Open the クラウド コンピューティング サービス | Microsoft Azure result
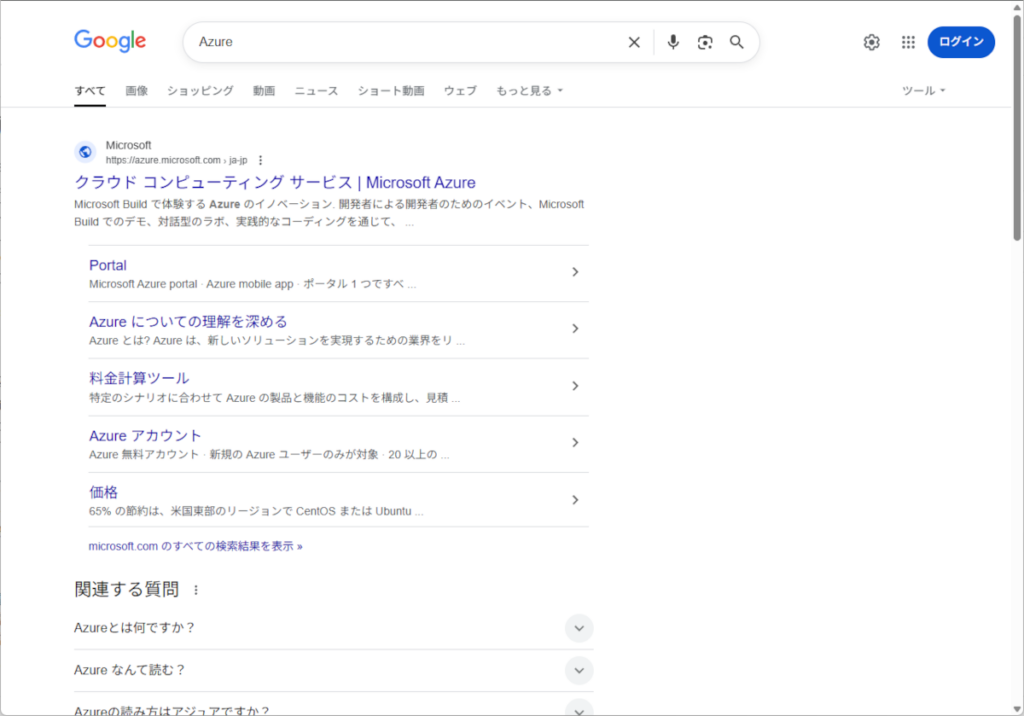The image size is (1024, 716). click(275, 182)
